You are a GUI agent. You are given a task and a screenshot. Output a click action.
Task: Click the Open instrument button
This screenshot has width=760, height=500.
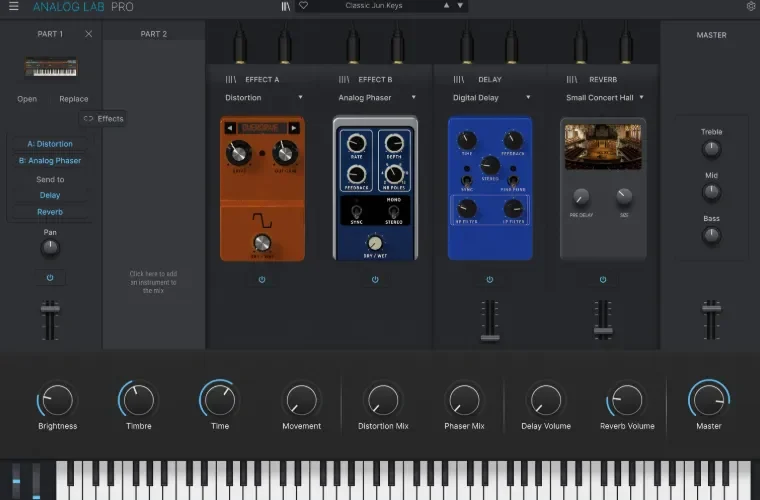click(27, 99)
